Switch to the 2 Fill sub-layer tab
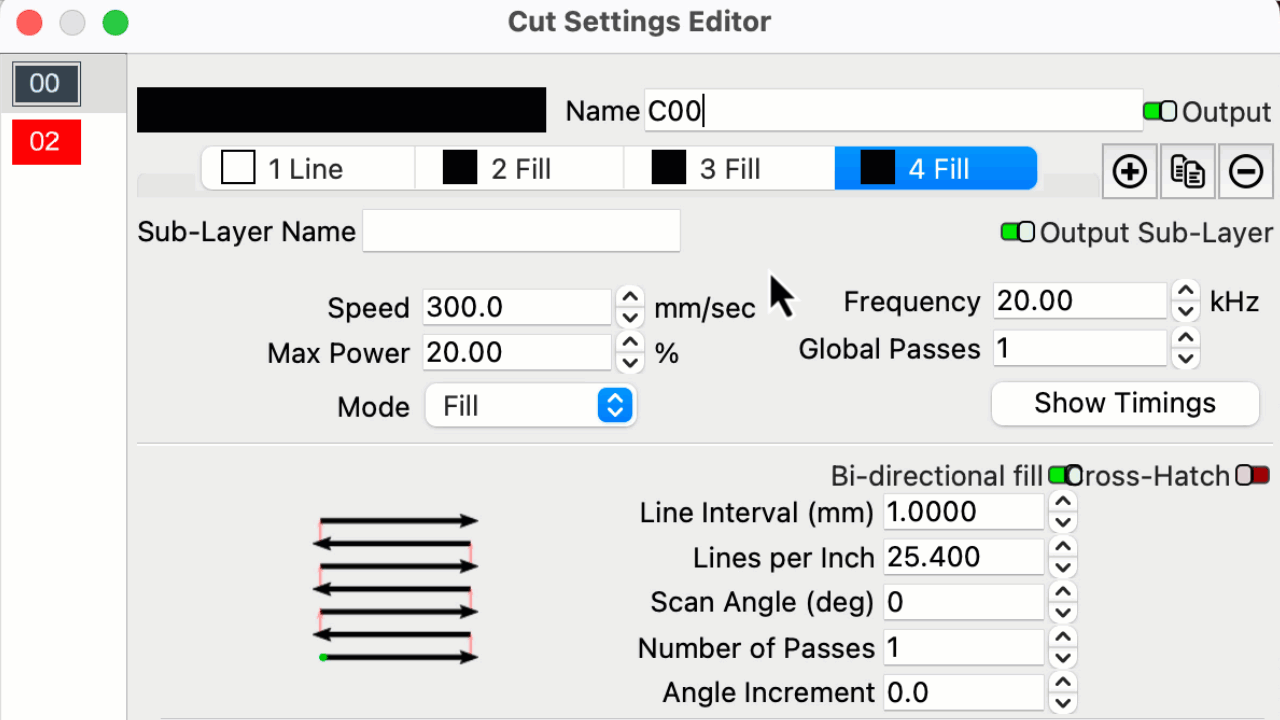 (519, 169)
